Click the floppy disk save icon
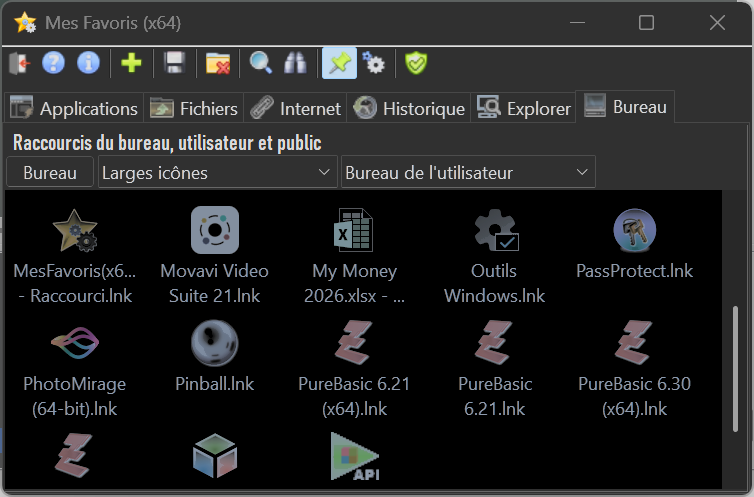This screenshot has height=497, width=754. pos(175,64)
